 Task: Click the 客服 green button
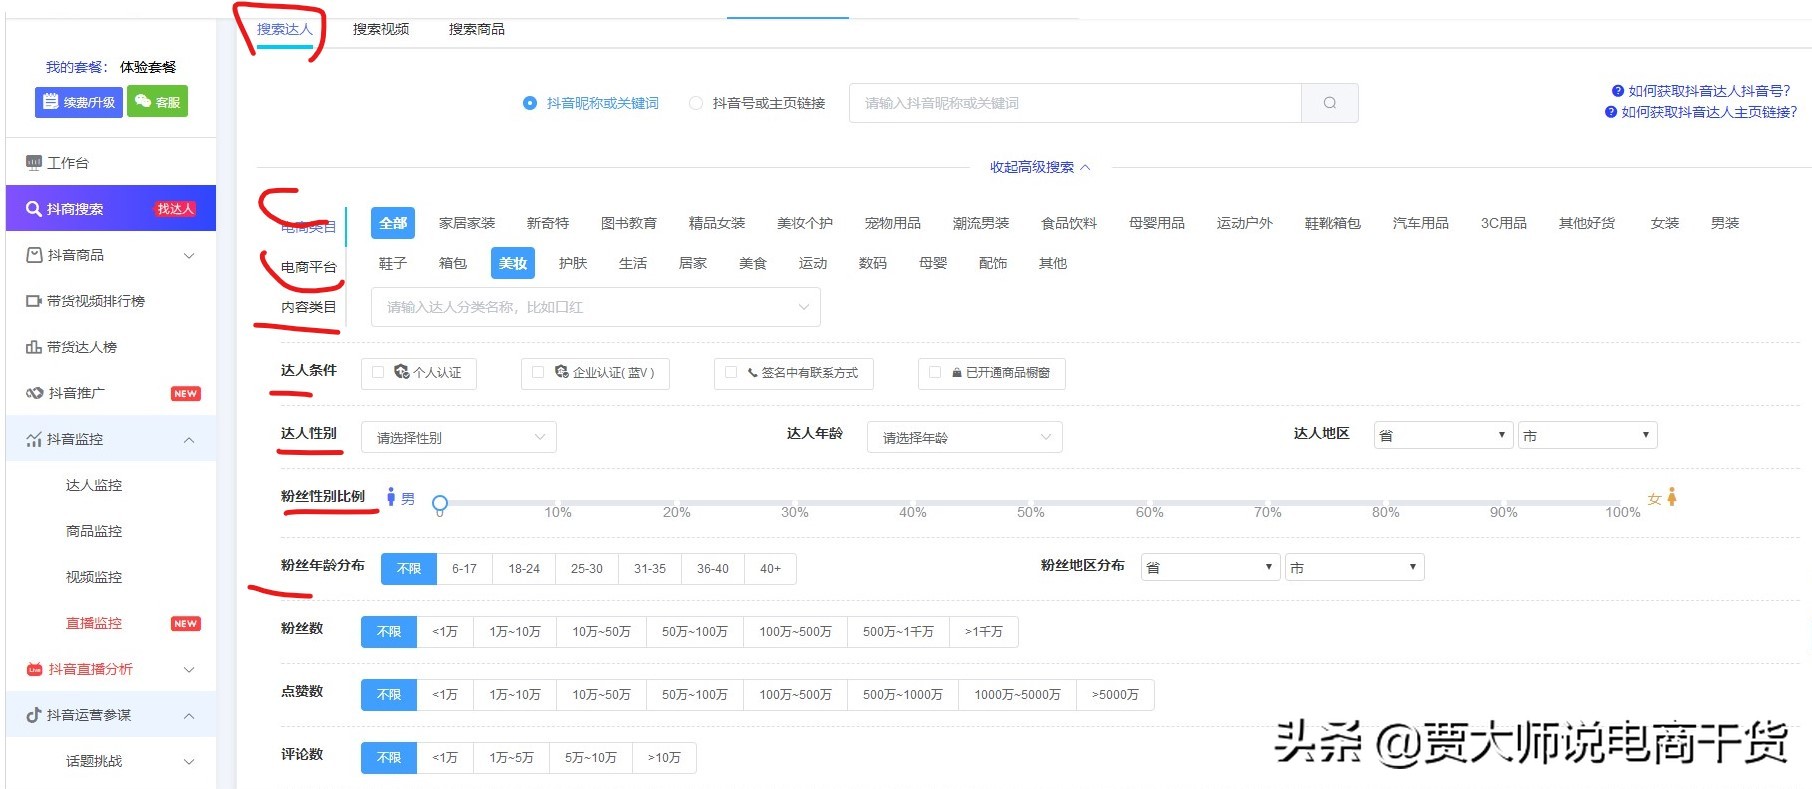click(158, 102)
